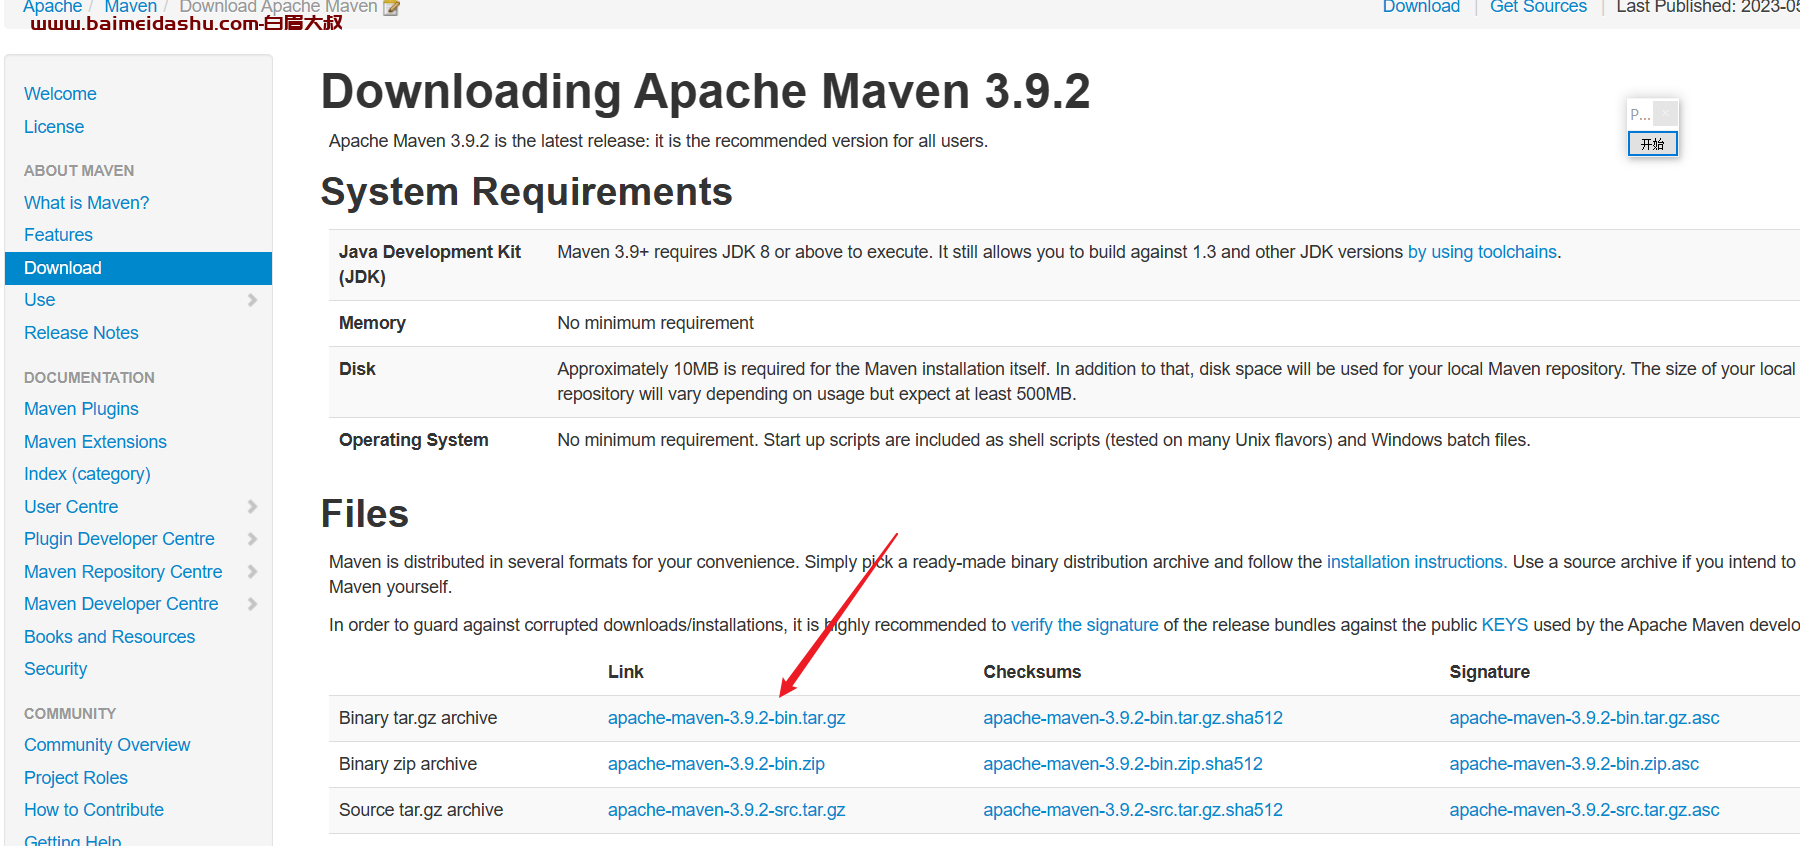Follow the 'verify the signature' link
1800x846 pixels.
(x=1084, y=625)
